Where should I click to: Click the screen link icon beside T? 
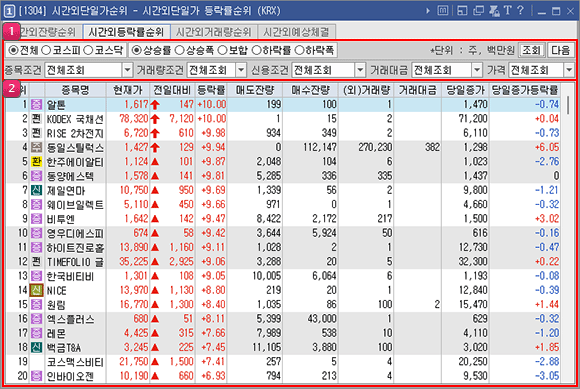click(x=494, y=11)
